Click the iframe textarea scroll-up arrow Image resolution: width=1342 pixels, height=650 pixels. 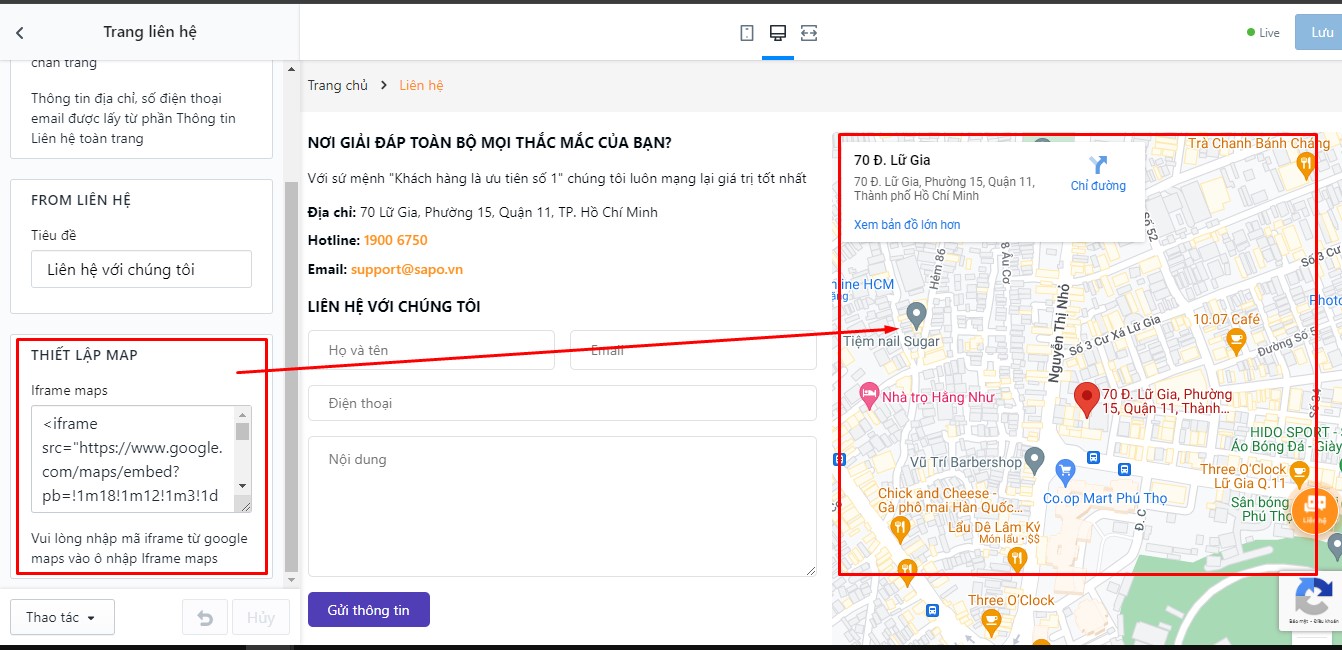coord(242,413)
